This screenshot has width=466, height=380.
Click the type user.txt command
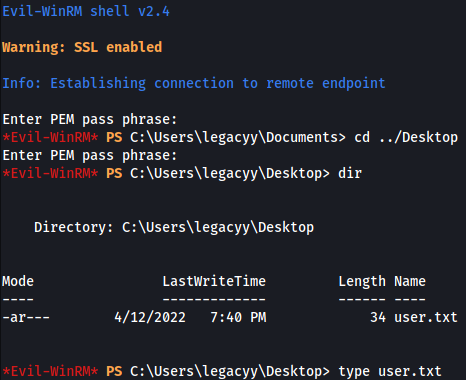pyautogui.click(x=390, y=372)
